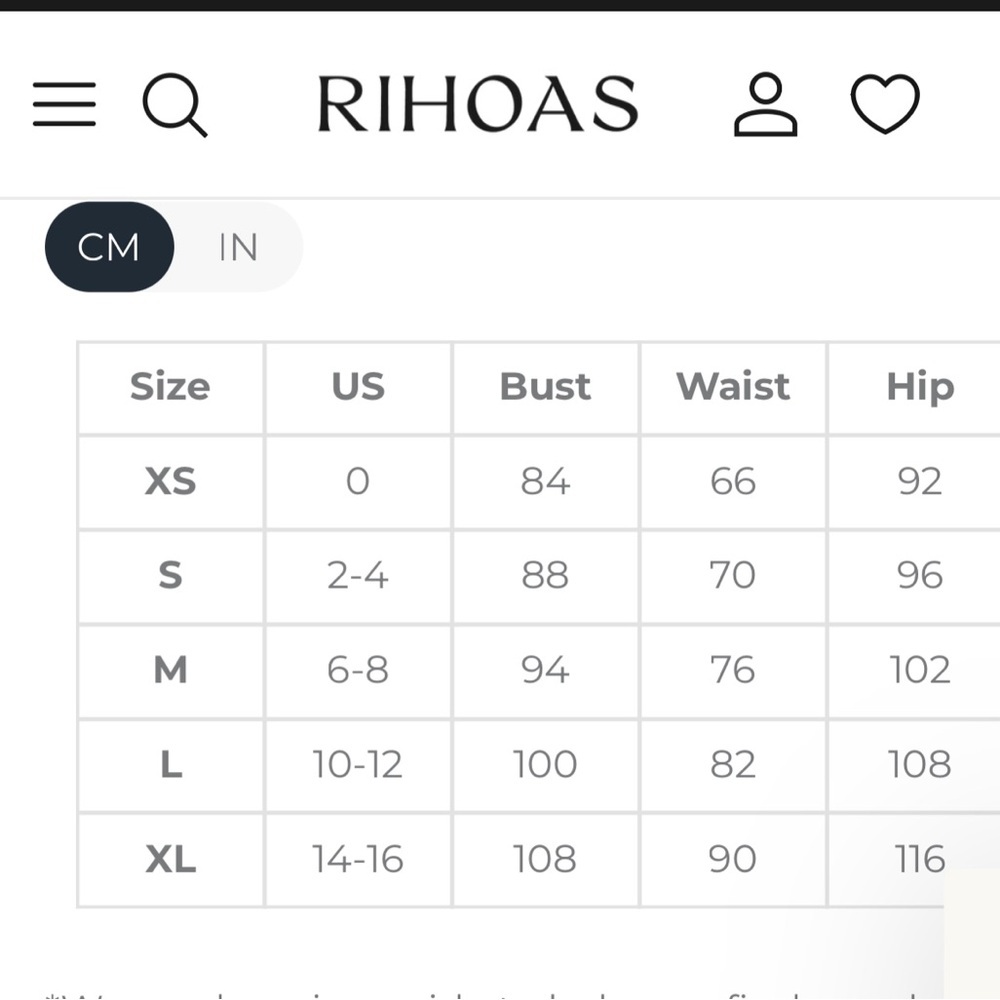Select the L size row label

[x=170, y=764]
